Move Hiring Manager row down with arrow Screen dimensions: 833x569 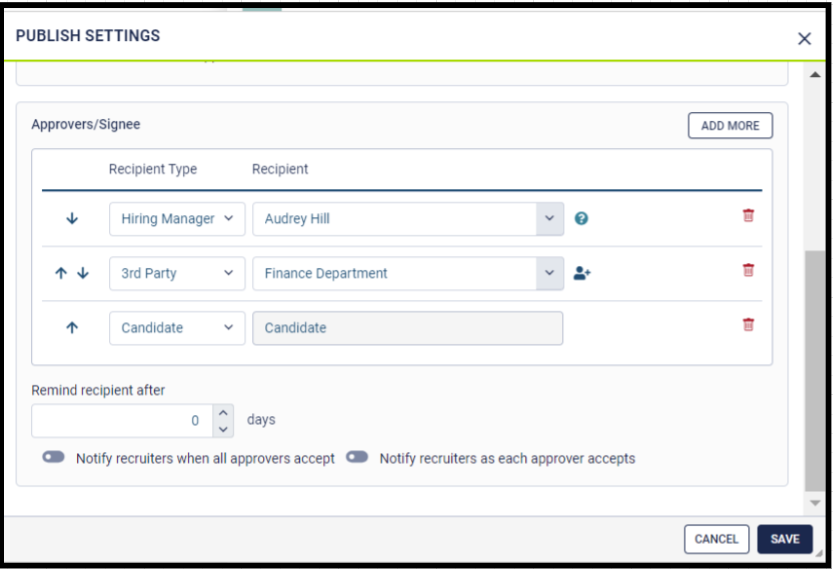pyautogui.click(x=72, y=219)
